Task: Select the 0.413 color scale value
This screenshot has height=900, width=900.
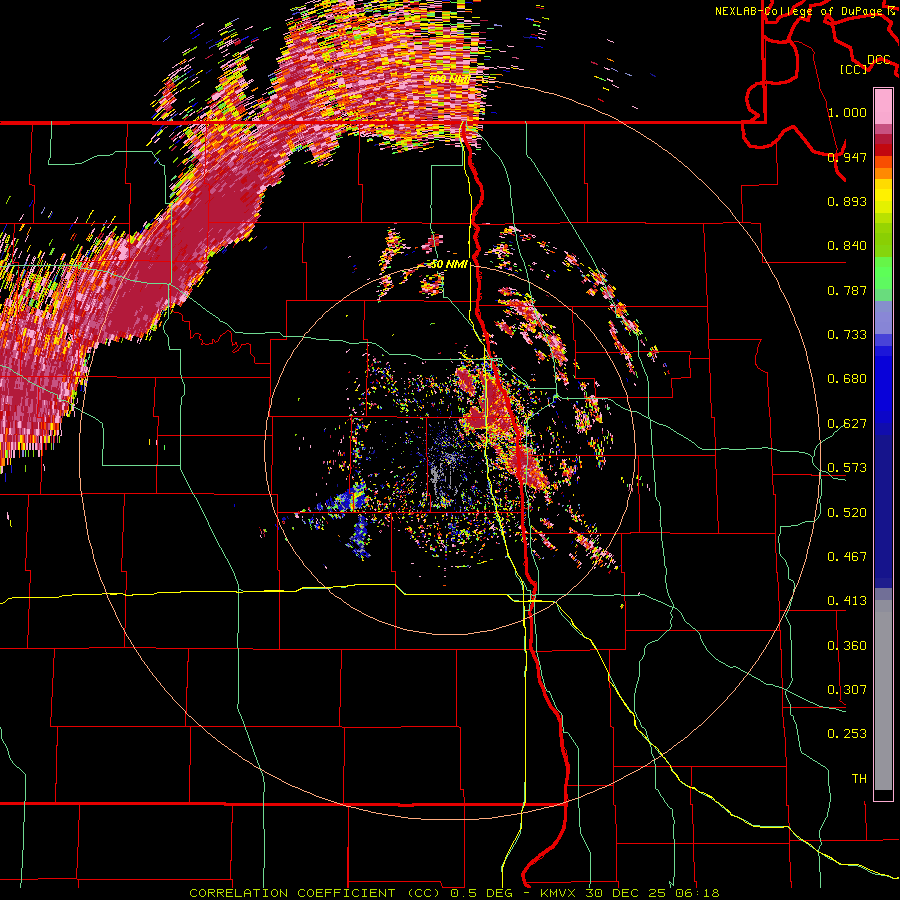Action: 847,601
